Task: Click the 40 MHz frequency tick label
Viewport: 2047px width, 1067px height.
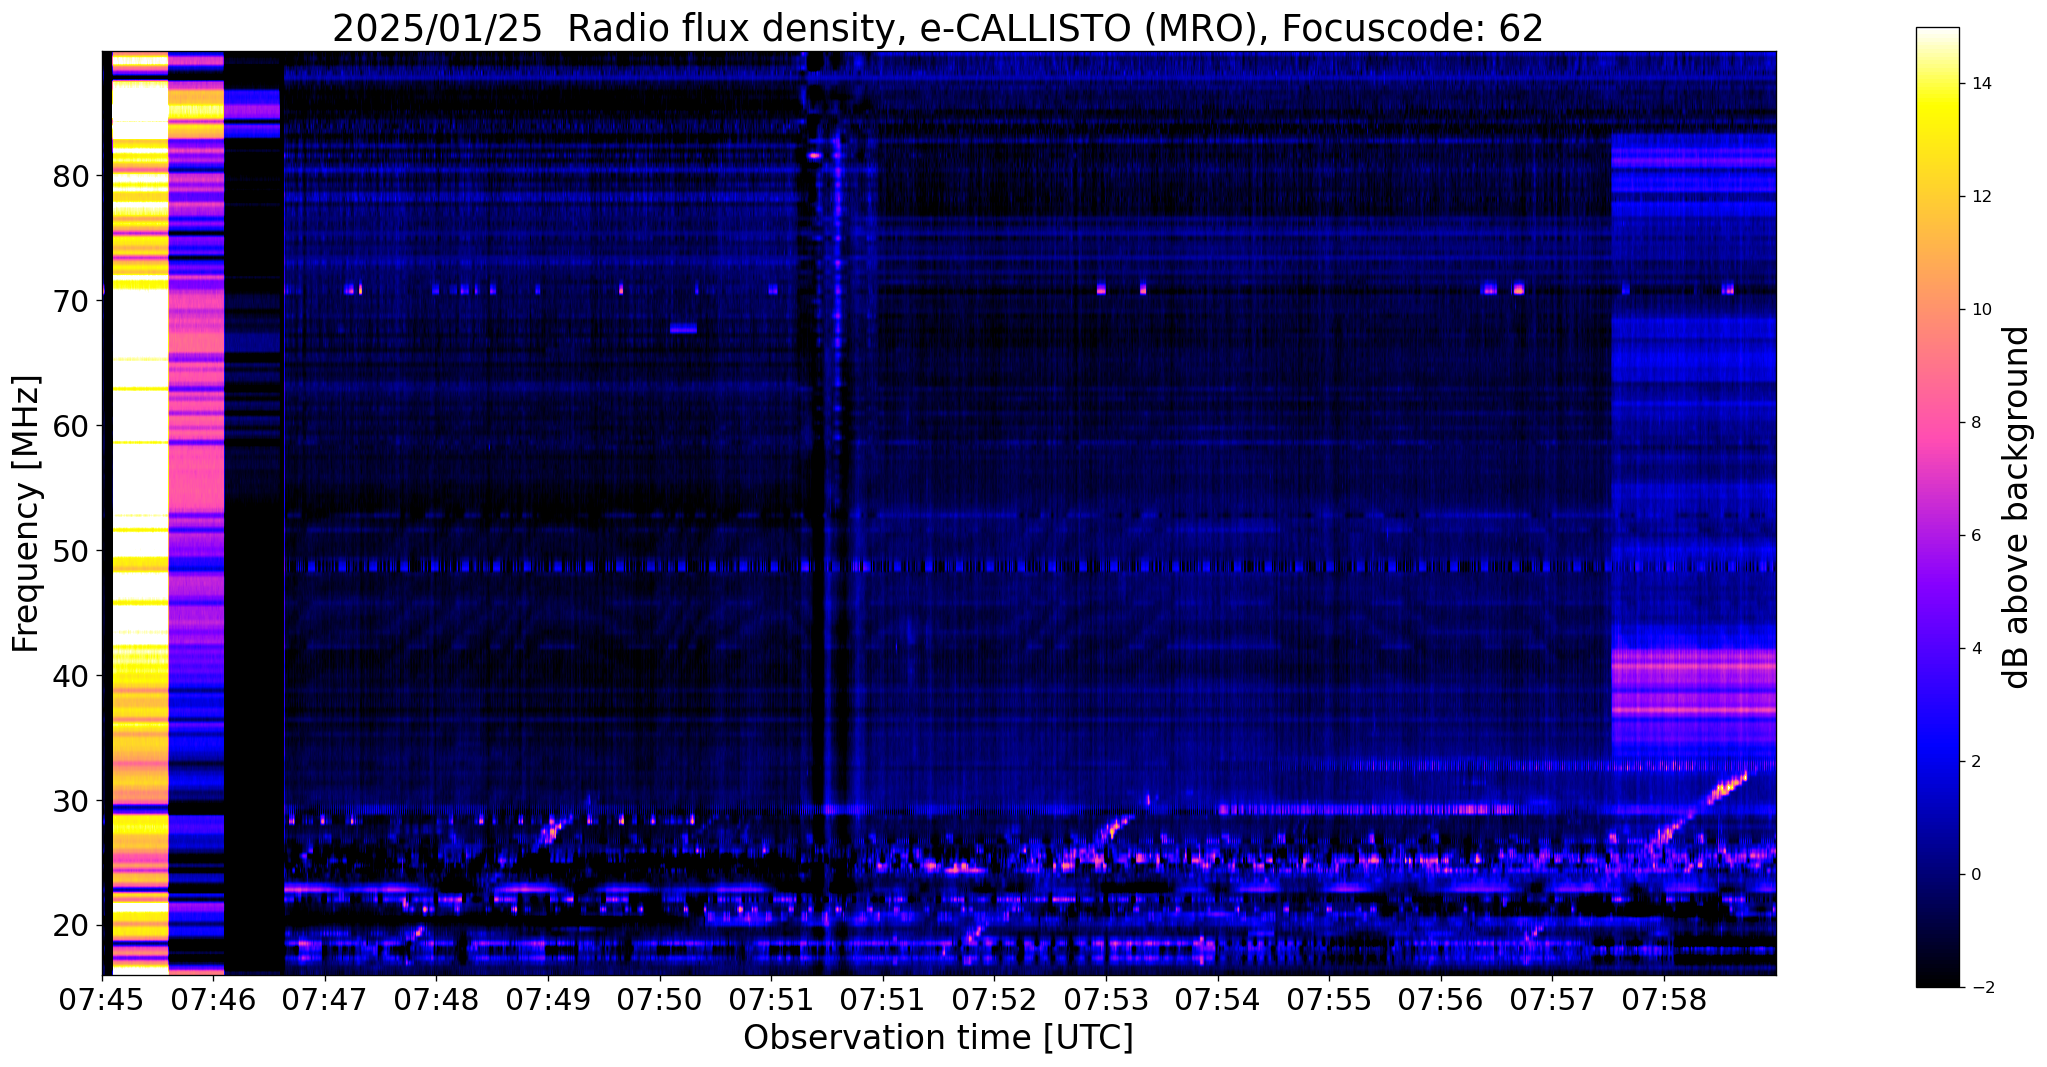Action: click(71, 676)
